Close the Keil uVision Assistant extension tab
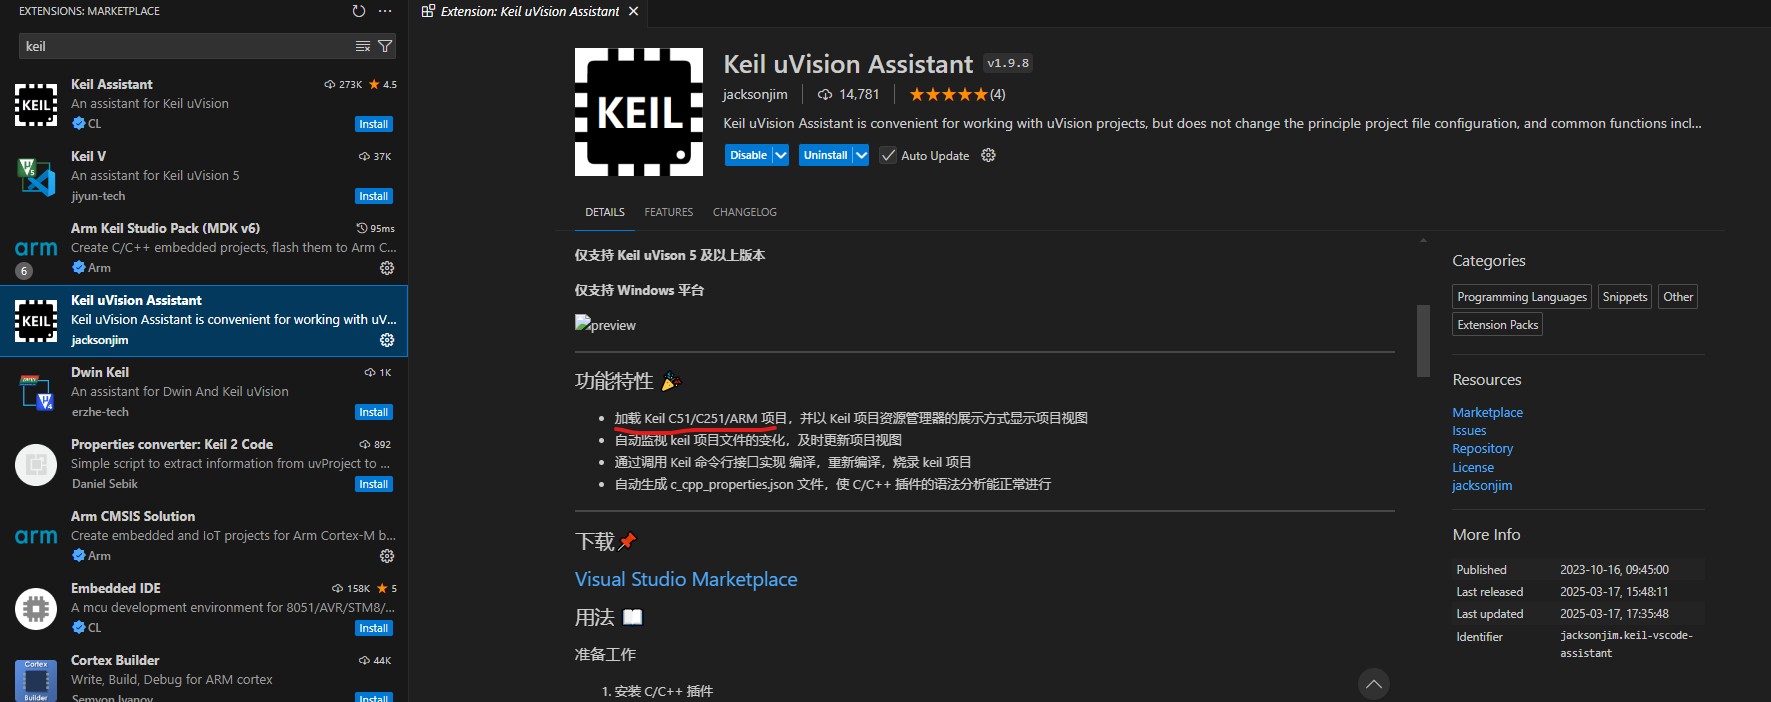This screenshot has height=702, width=1771. pos(633,11)
